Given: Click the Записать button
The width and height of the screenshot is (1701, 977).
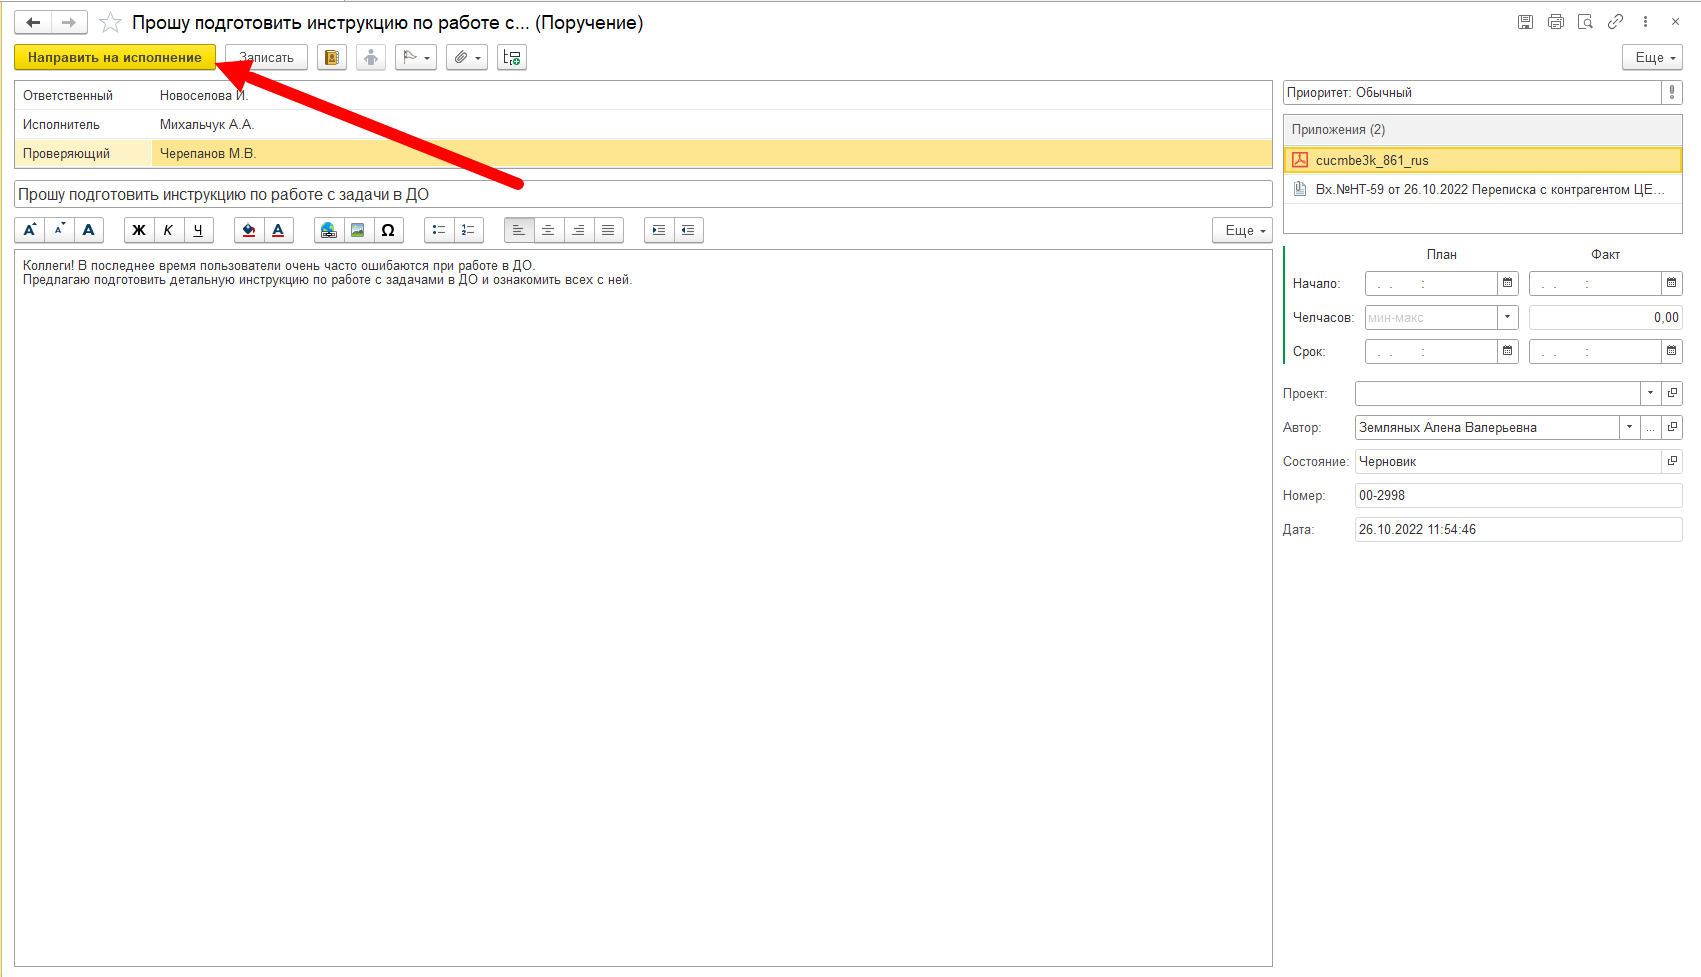Looking at the screenshot, I should (266, 58).
